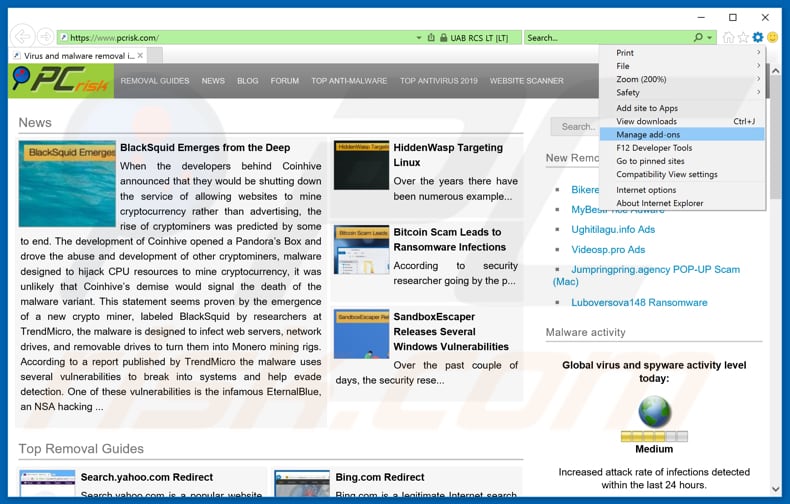Viewport: 790px width, 504px height.
Task: Expand the address bar dropdown arrow
Action: click(419, 38)
